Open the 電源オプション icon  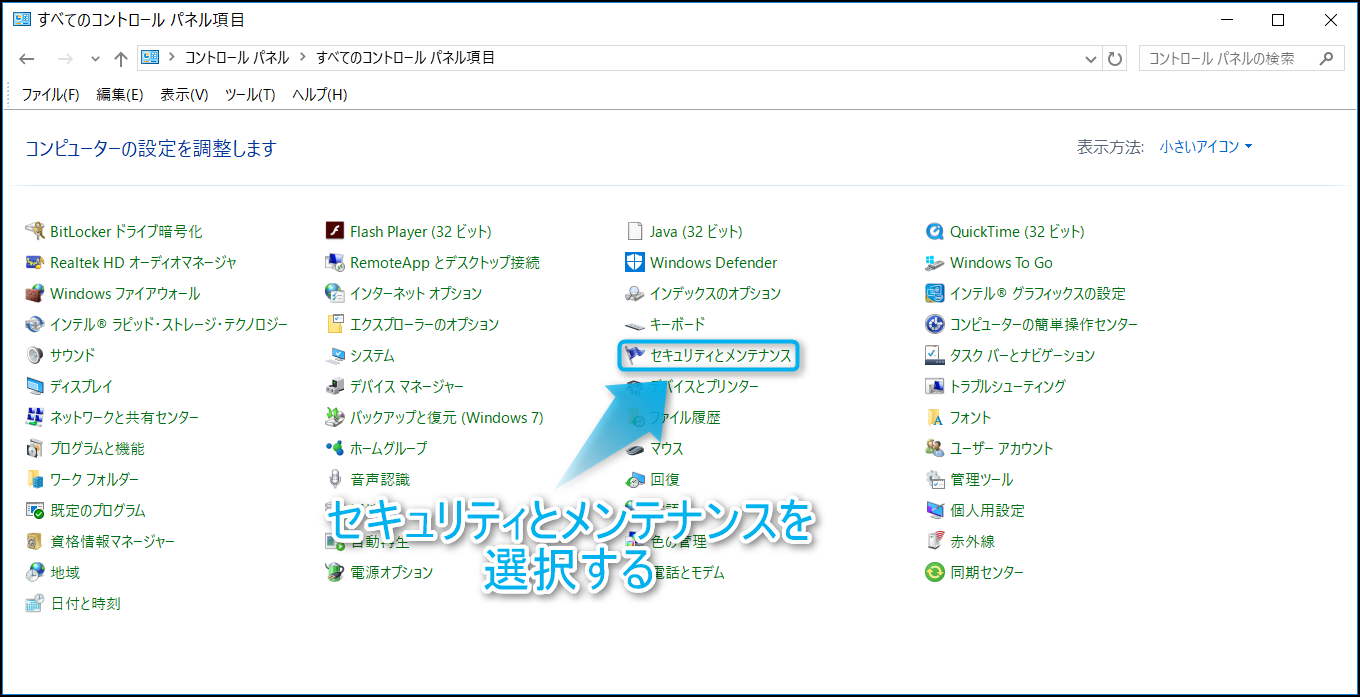point(335,573)
